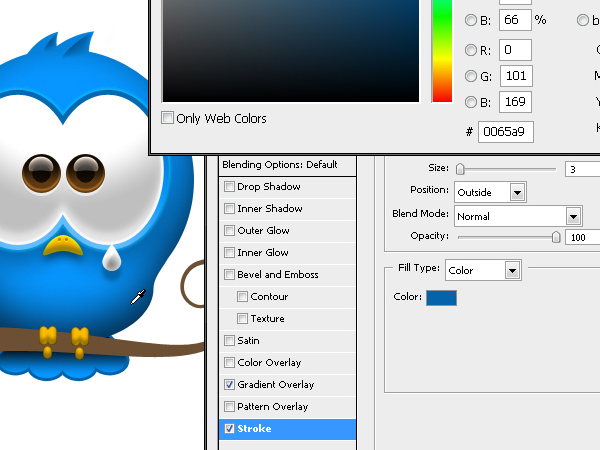The width and height of the screenshot is (600, 450).
Task: Toggle the Inner Glow checkbox
Action: 229,253
